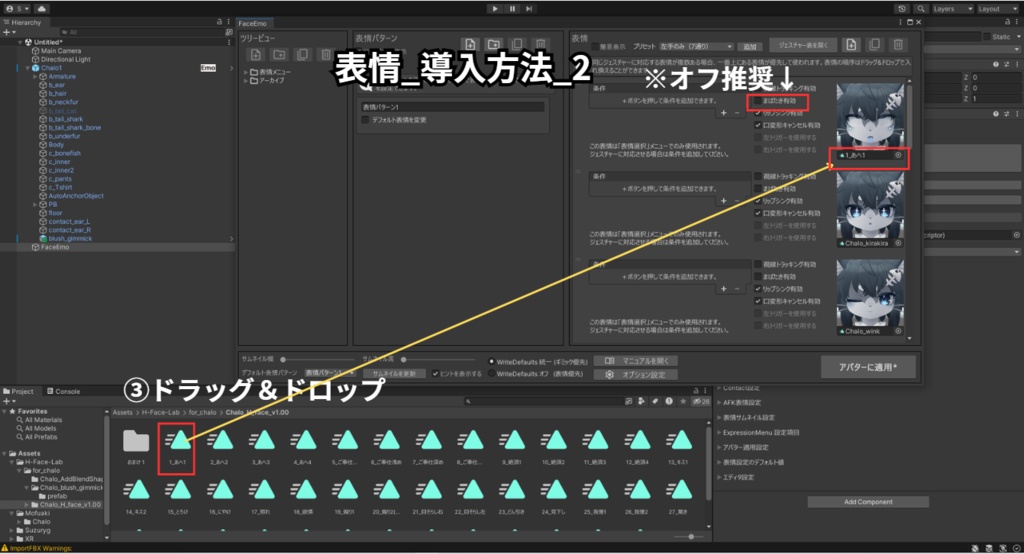This screenshot has width=1024, height=554.
Task: Toggle まばたき有効 for Chalo_wink expression
Action: (758, 276)
